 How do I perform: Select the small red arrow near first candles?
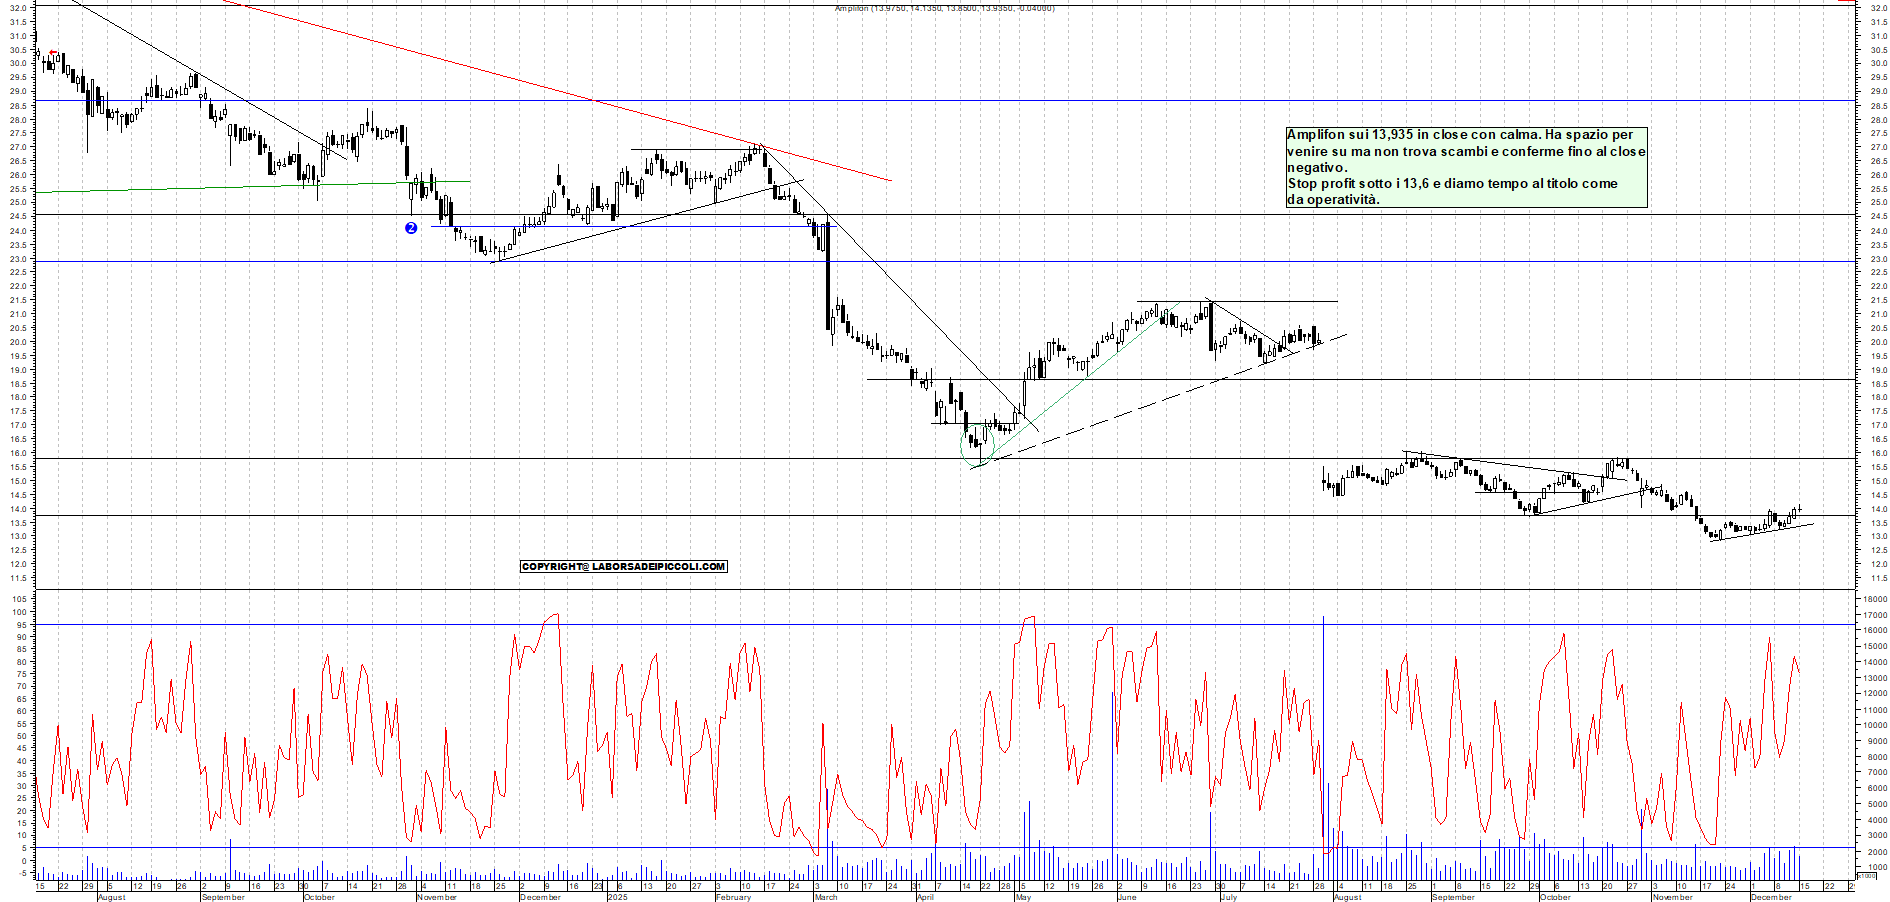[x=53, y=53]
